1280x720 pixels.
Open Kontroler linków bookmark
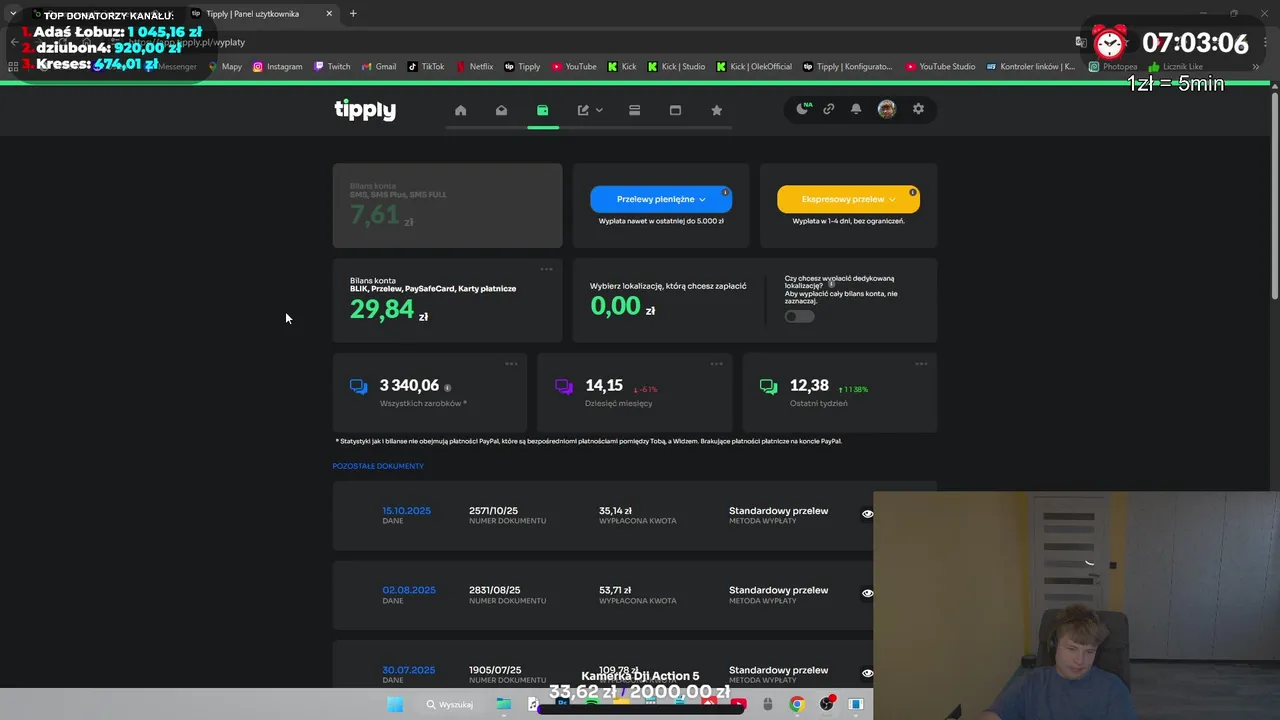[1031, 67]
